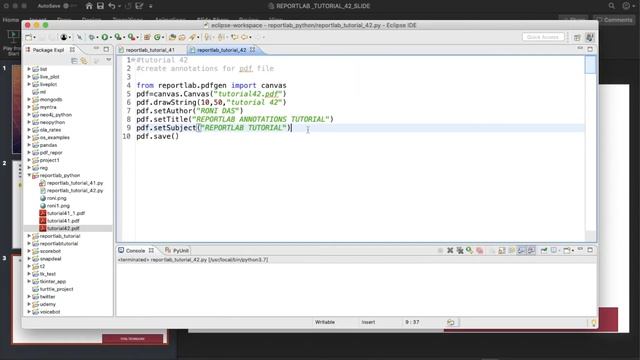This screenshot has height=360, width=640.
Task: Click the Run External Tools icon
Action: click(131, 37)
